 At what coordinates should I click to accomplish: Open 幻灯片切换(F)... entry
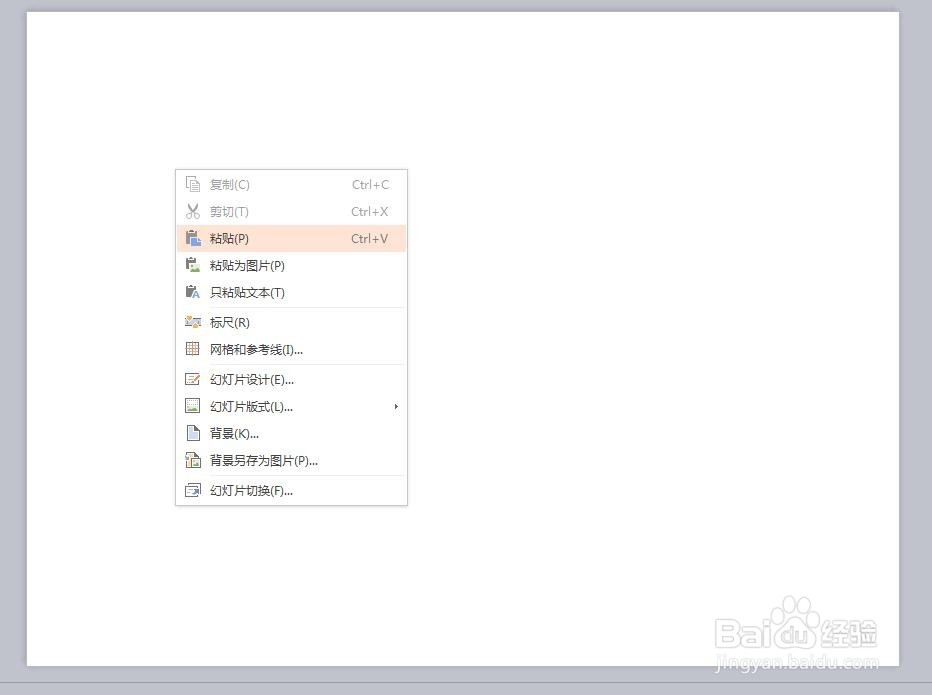pyautogui.click(x=291, y=490)
